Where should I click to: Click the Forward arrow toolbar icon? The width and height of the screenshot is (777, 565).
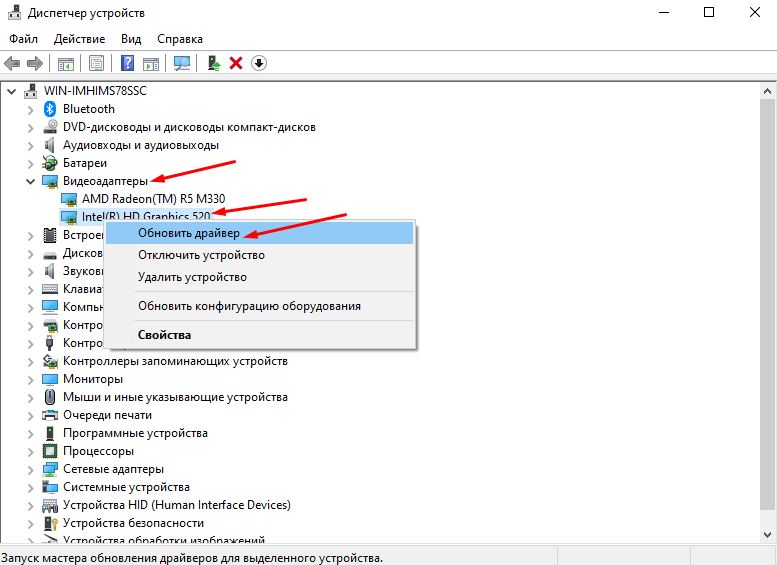pyautogui.click(x=35, y=63)
